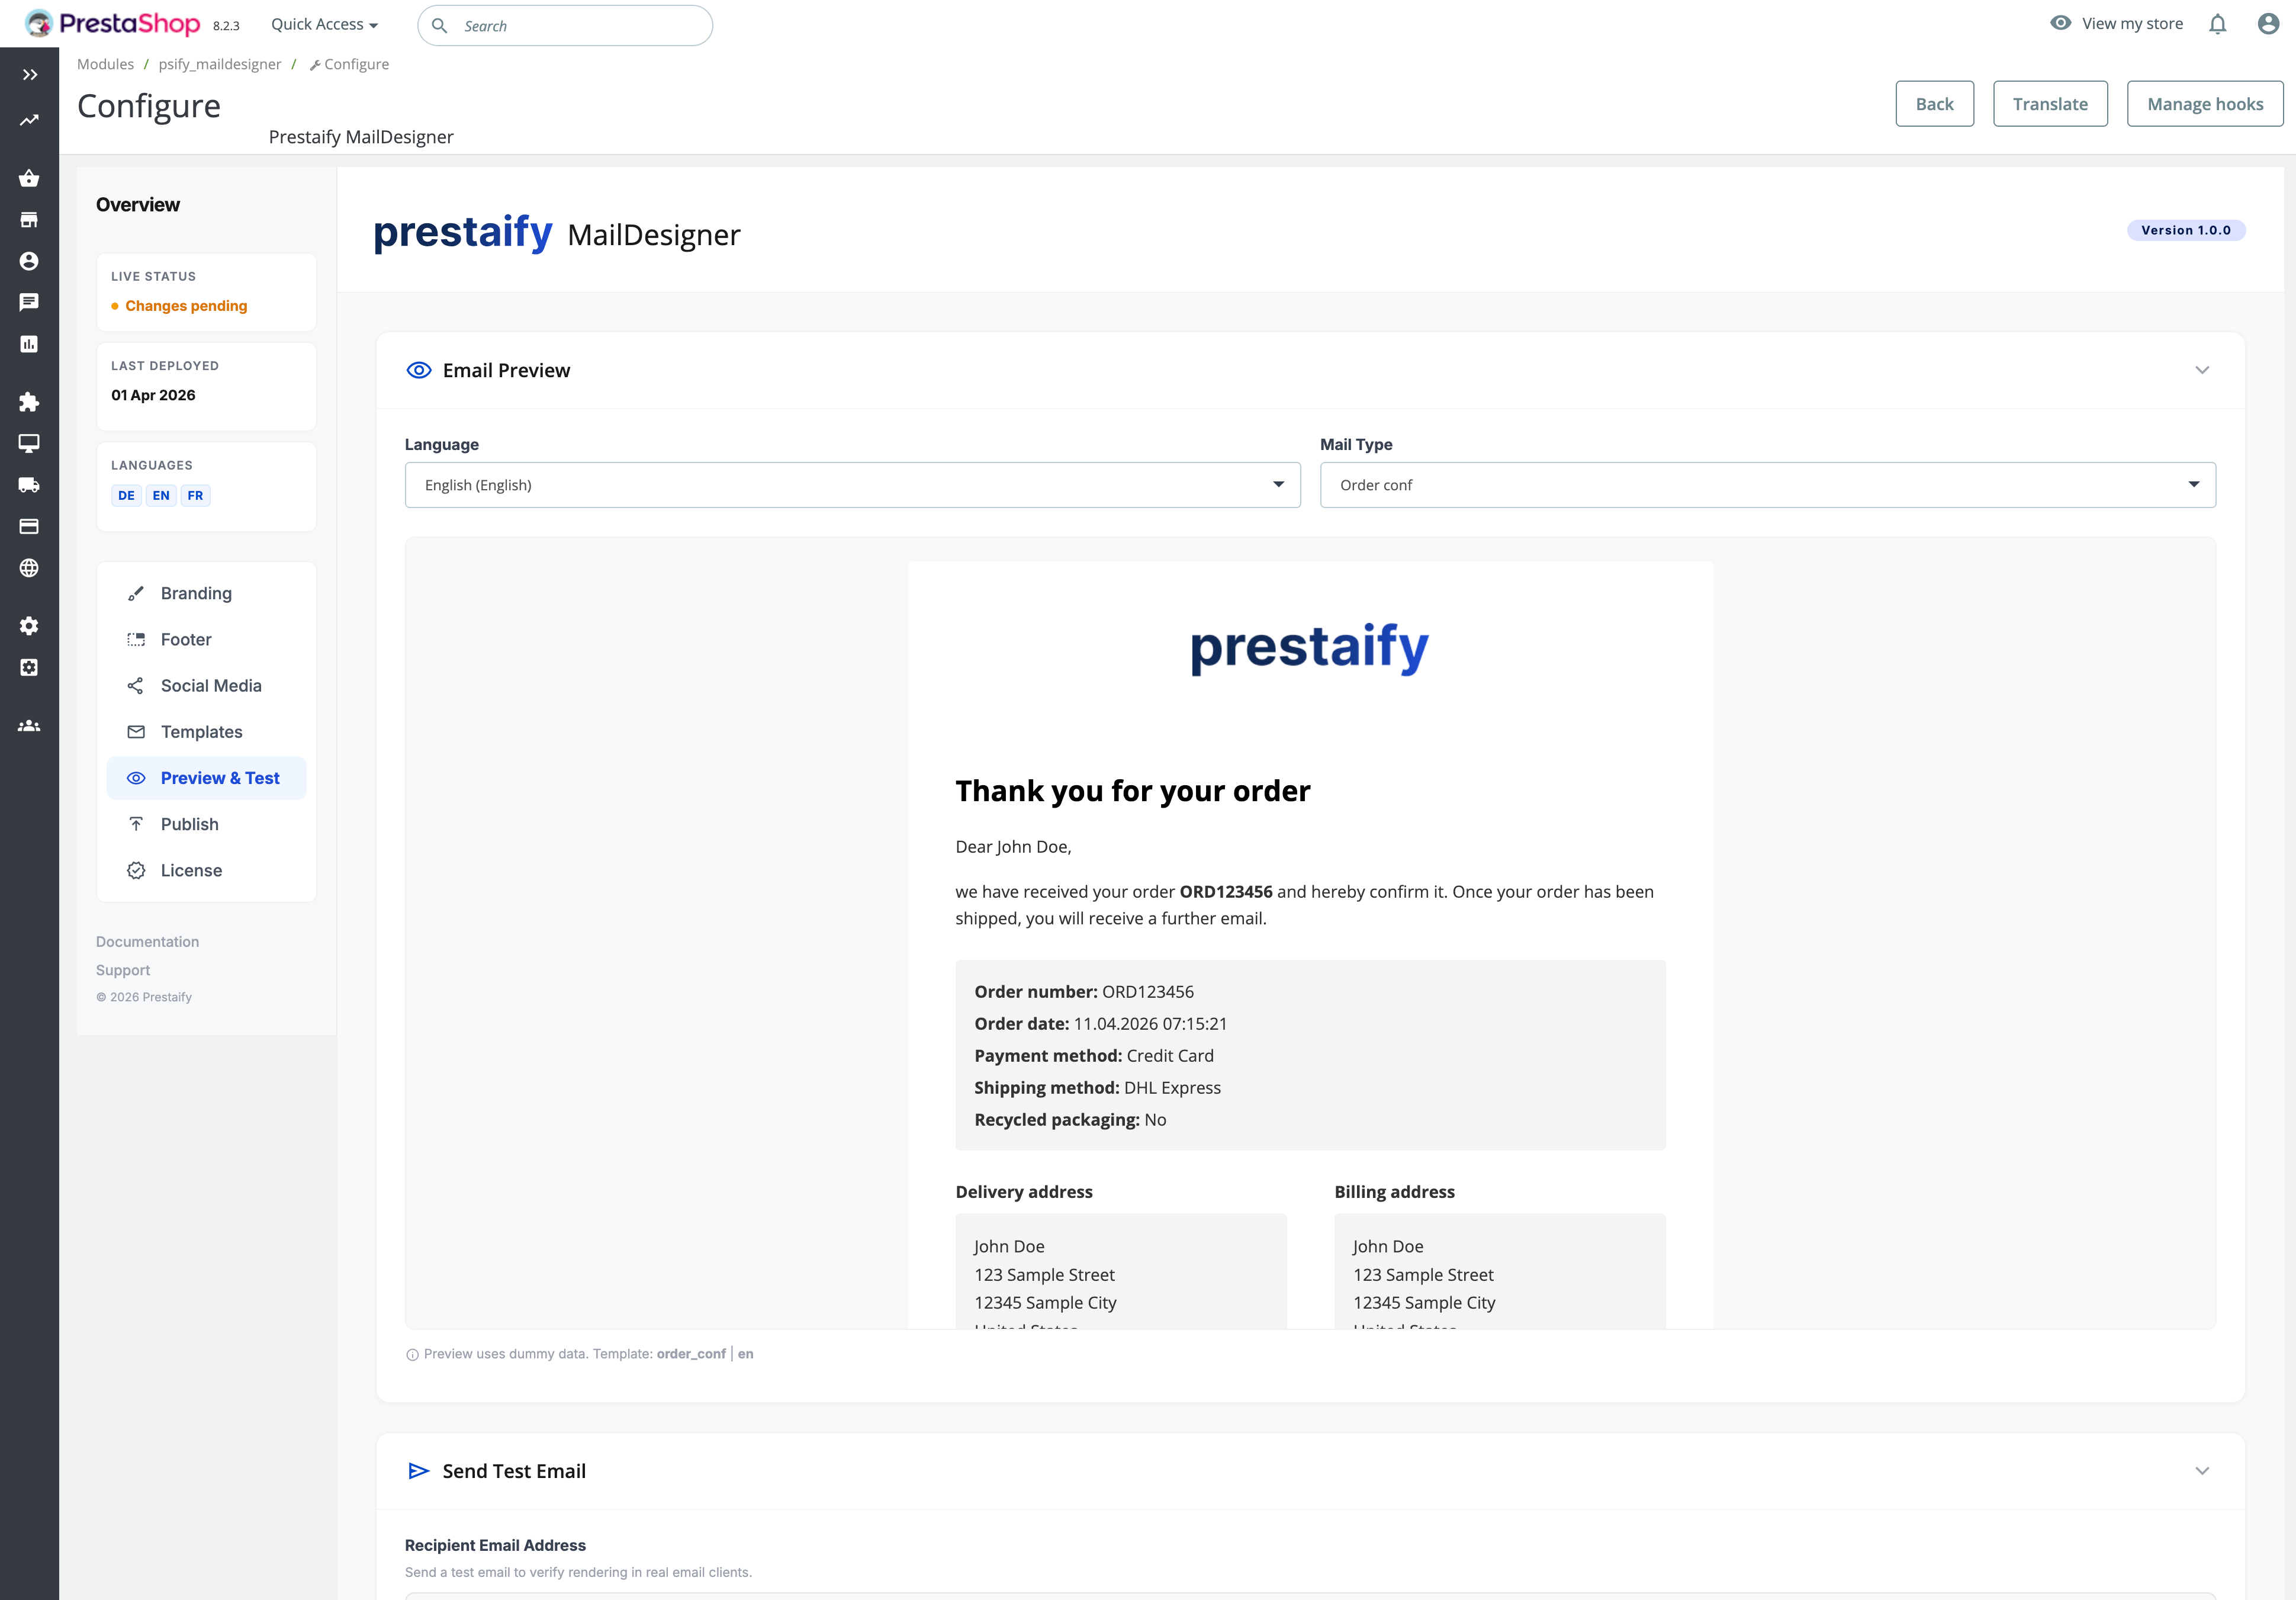The height and width of the screenshot is (1600, 2296).
Task: Open the Templates menu item
Action: coord(201,732)
